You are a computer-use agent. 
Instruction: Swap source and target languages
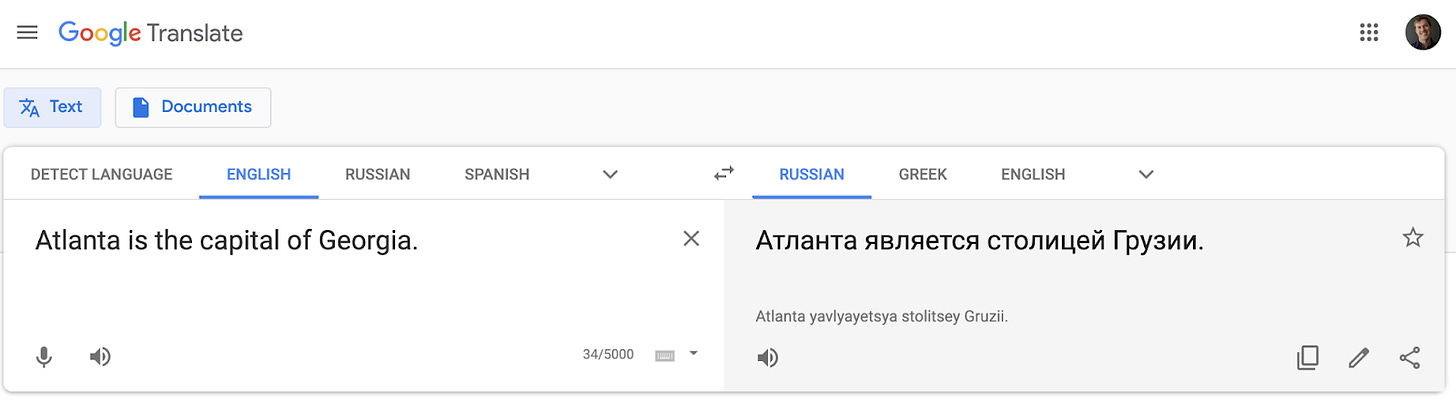pyautogui.click(x=724, y=174)
